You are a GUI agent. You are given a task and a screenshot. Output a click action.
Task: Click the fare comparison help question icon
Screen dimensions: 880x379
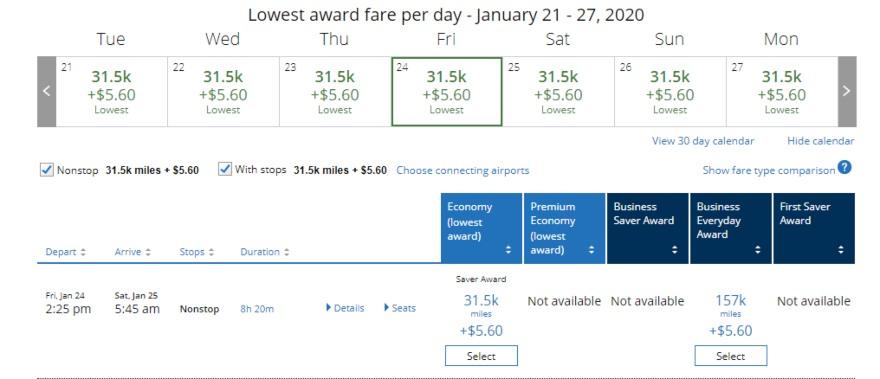click(x=845, y=167)
